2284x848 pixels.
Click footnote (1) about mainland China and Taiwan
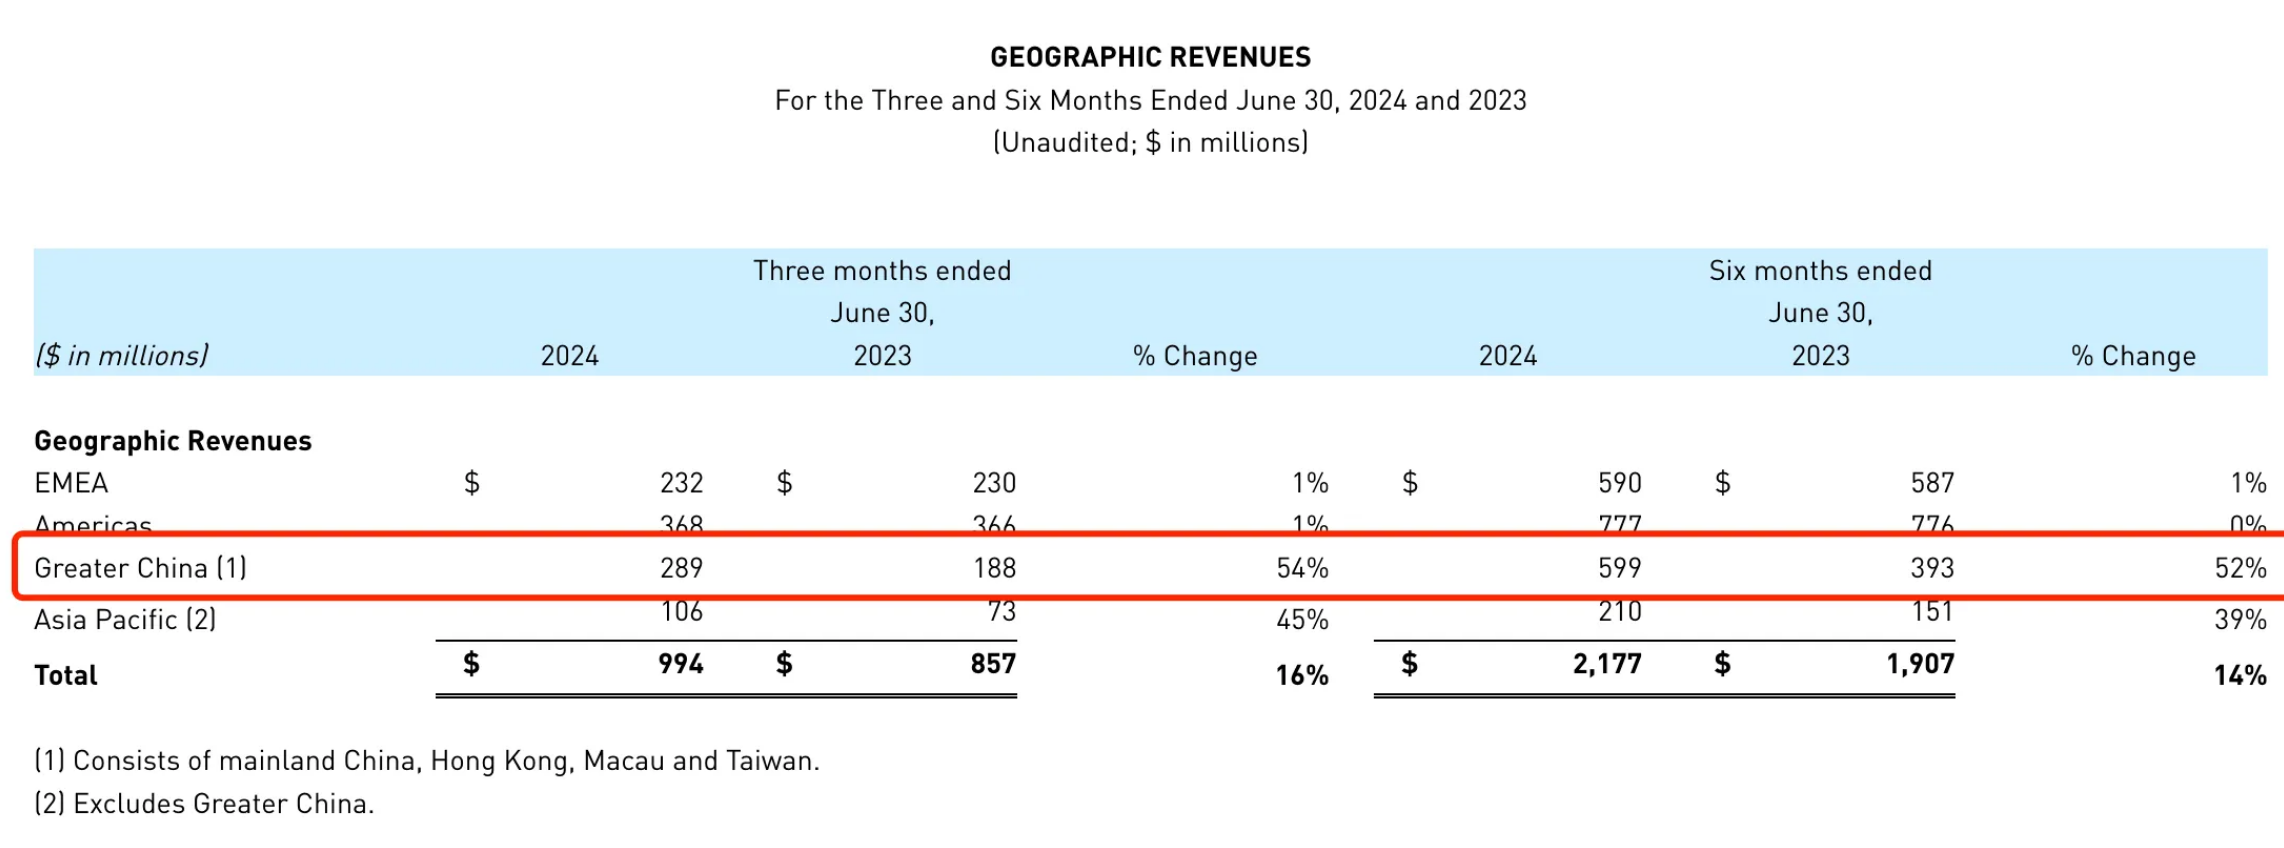tap(427, 761)
